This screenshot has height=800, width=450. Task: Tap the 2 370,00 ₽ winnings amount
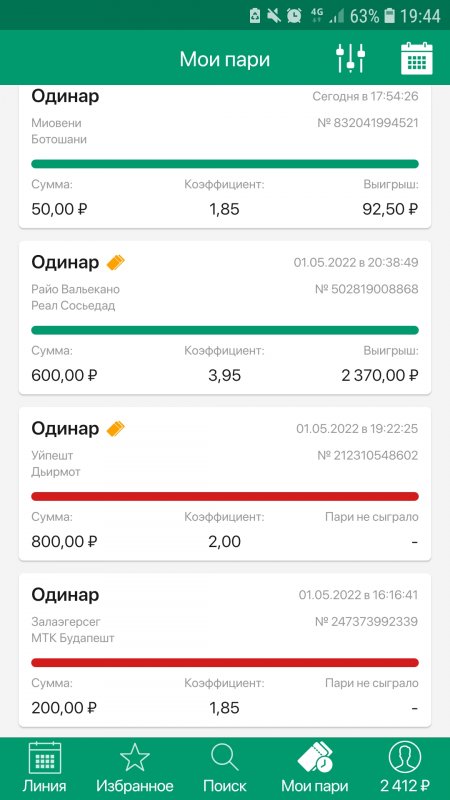pyautogui.click(x=380, y=376)
